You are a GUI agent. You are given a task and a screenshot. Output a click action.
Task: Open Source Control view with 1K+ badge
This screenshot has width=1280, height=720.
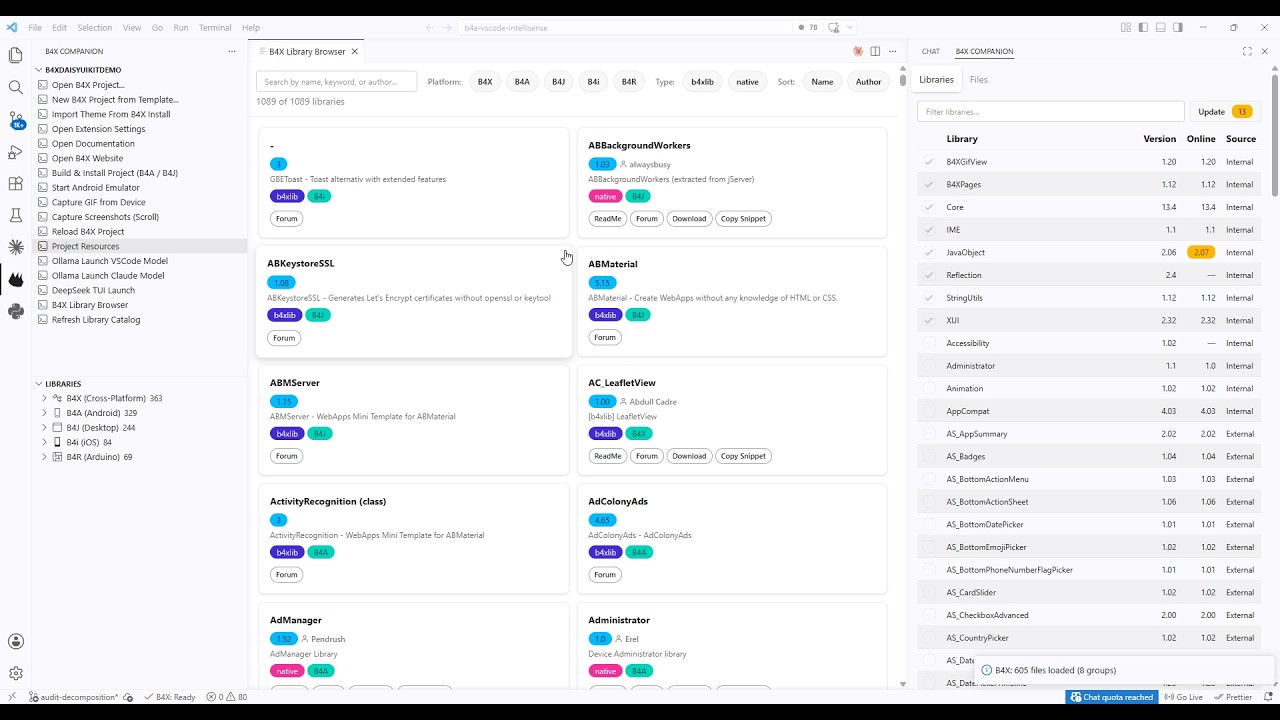(15, 120)
